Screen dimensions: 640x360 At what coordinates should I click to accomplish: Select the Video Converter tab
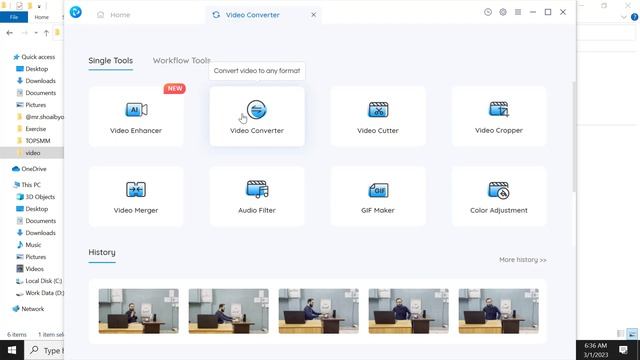point(252,15)
